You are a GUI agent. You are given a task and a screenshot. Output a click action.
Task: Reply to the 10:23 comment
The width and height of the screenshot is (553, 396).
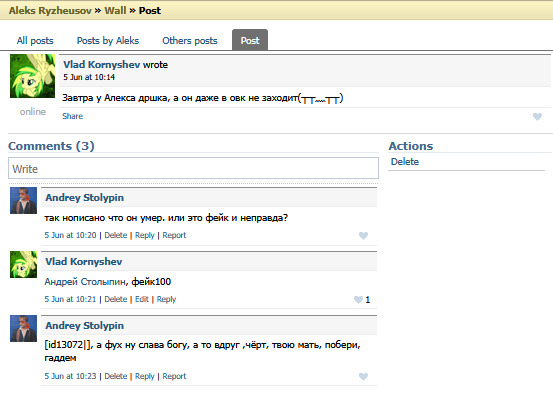click(145, 376)
